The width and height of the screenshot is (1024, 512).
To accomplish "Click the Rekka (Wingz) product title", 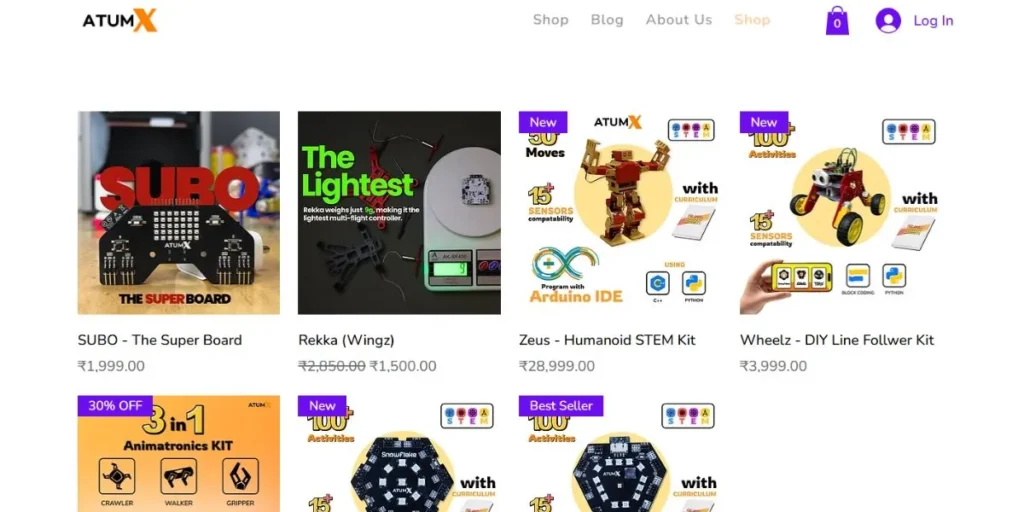I will (x=346, y=340).
